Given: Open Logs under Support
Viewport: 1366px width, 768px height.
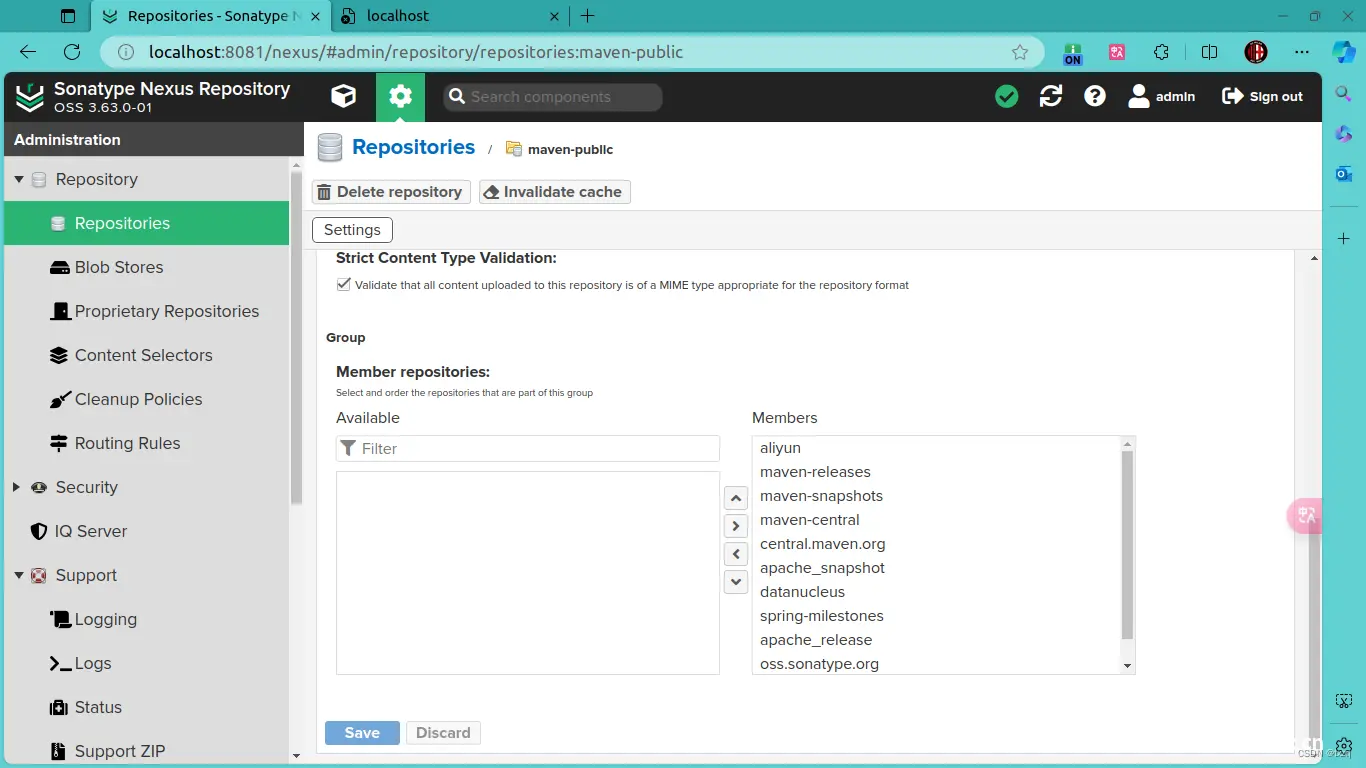Looking at the screenshot, I should pos(146,663).
